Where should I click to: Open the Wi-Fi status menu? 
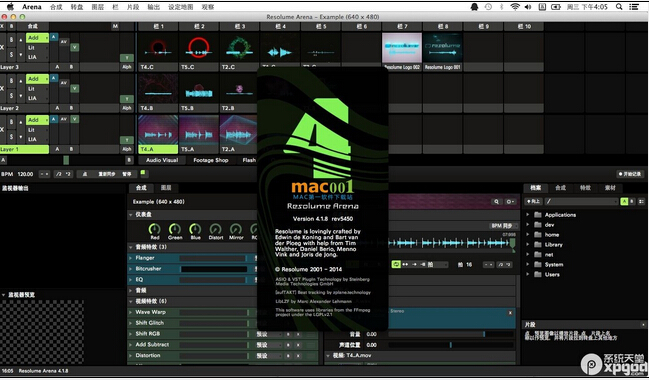pyautogui.click(x=515, y=7)
